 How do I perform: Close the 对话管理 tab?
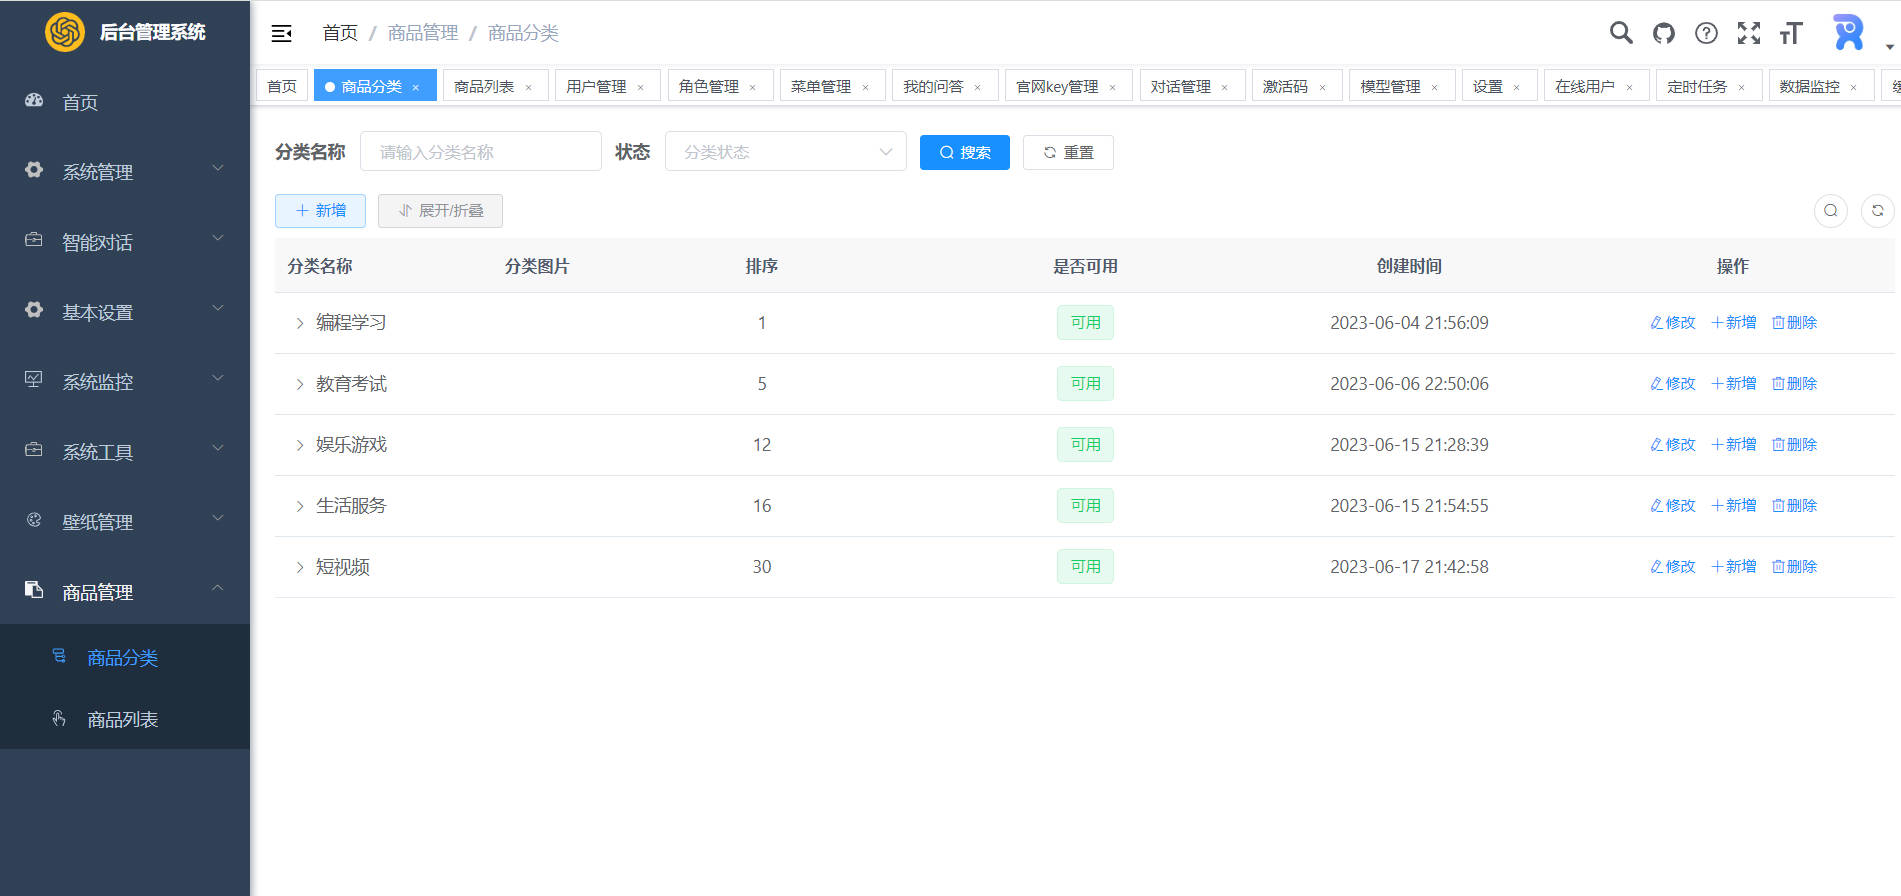(1224, 88)
